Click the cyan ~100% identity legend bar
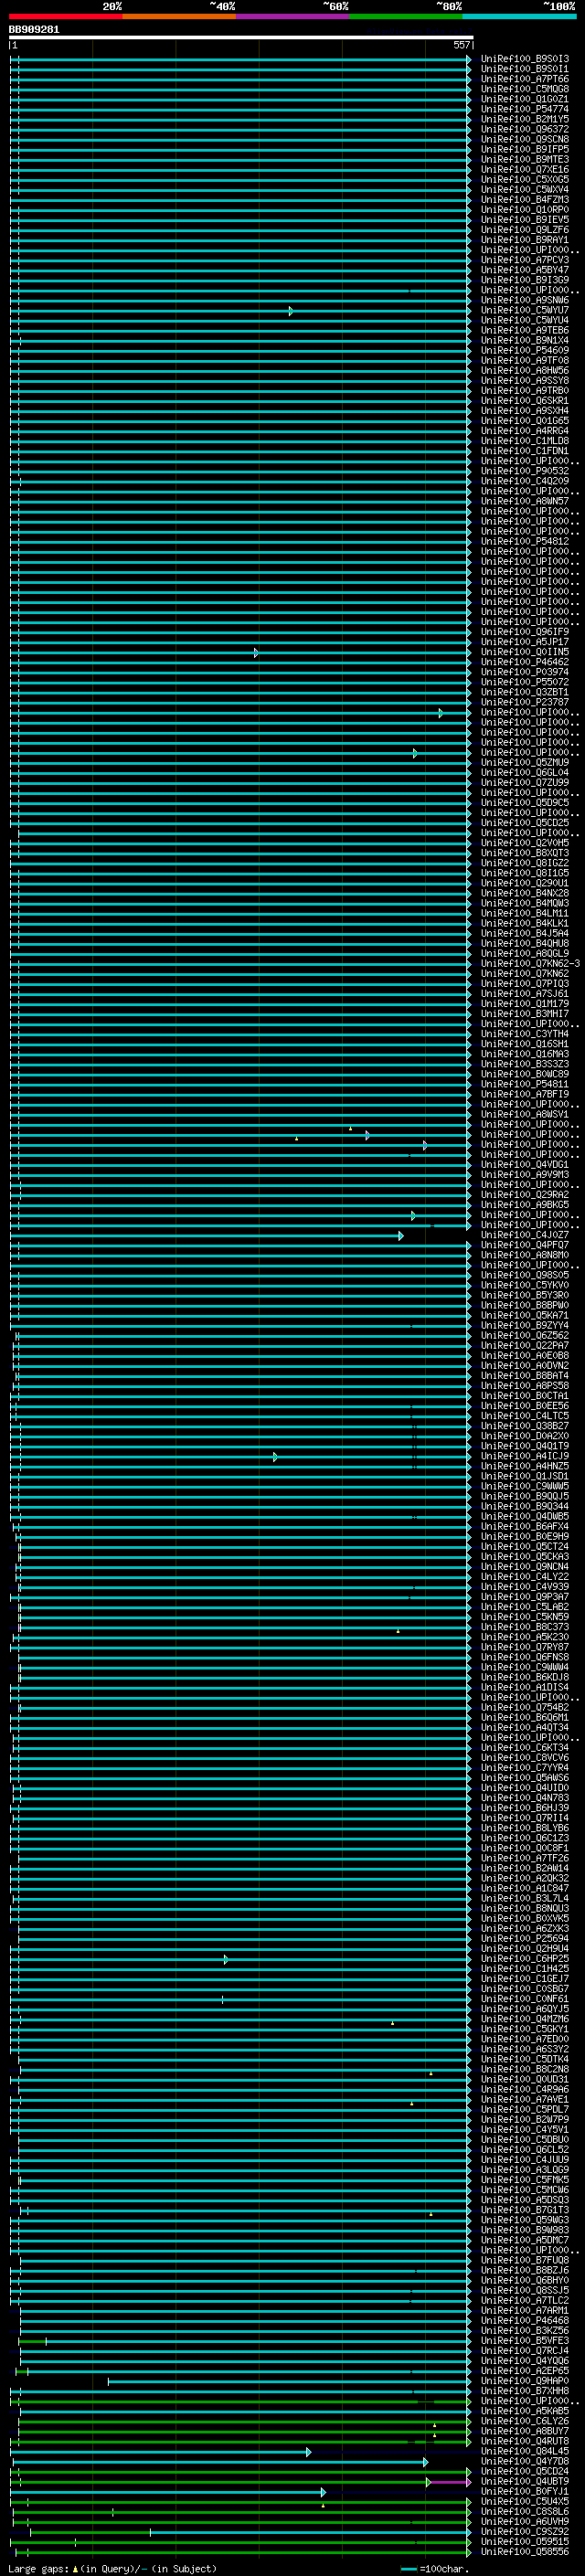585x2576 pixels. [x=519, y=16]
